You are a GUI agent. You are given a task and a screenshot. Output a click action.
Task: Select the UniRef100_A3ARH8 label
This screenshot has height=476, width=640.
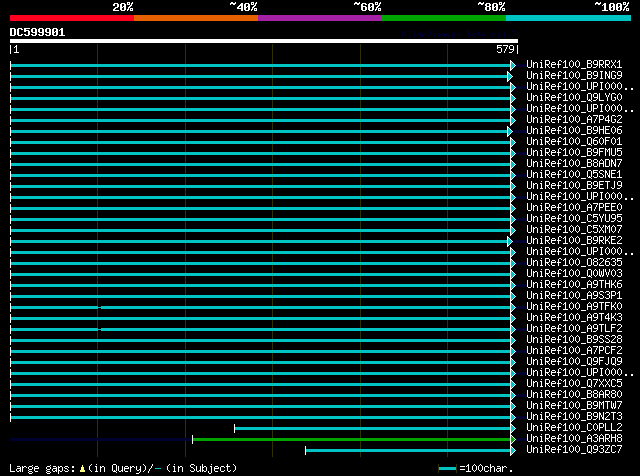(574, 439)
